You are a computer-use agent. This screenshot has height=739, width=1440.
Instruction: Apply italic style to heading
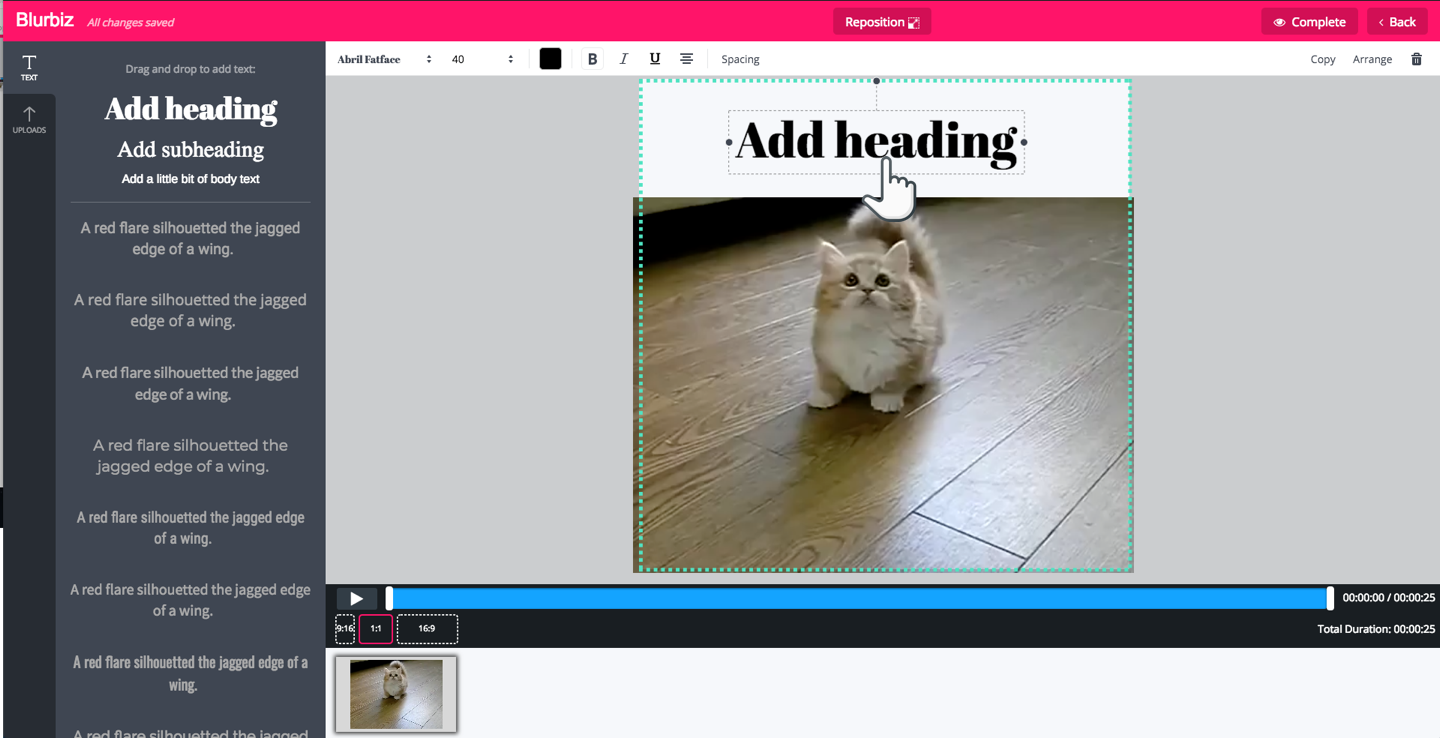(624, 59)
